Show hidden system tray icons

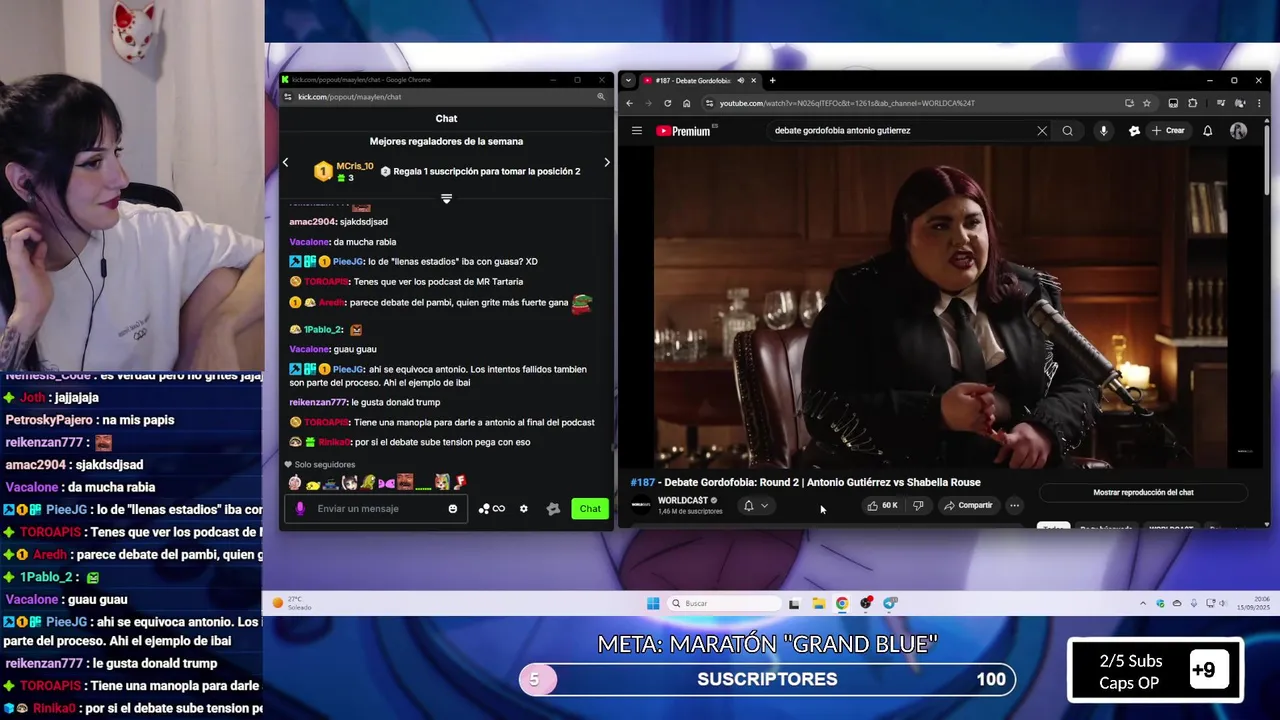pyautogui.click(x=1143, y=603)
